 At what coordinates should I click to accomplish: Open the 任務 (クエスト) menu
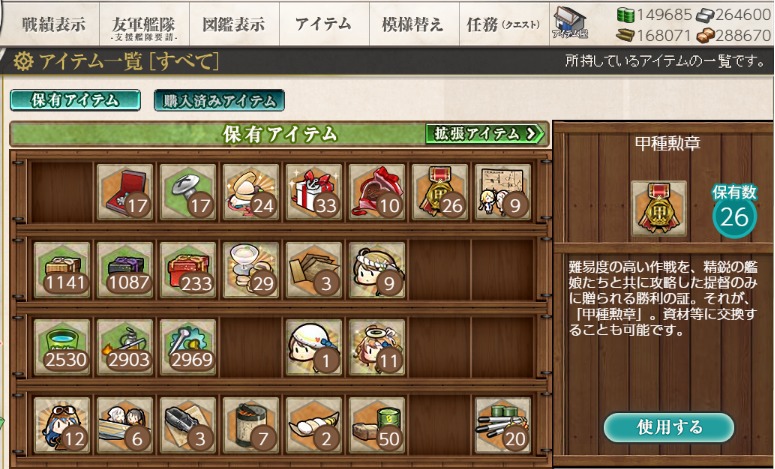tap(504, 24)
